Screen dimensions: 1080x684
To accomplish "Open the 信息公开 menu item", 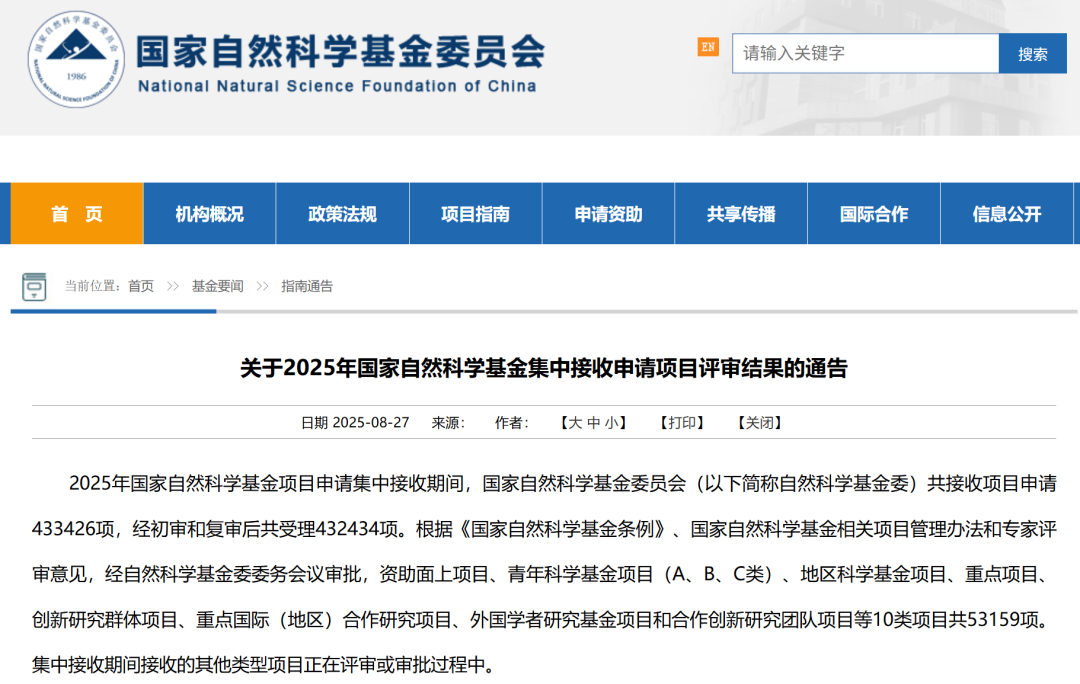I will 1006,213.
